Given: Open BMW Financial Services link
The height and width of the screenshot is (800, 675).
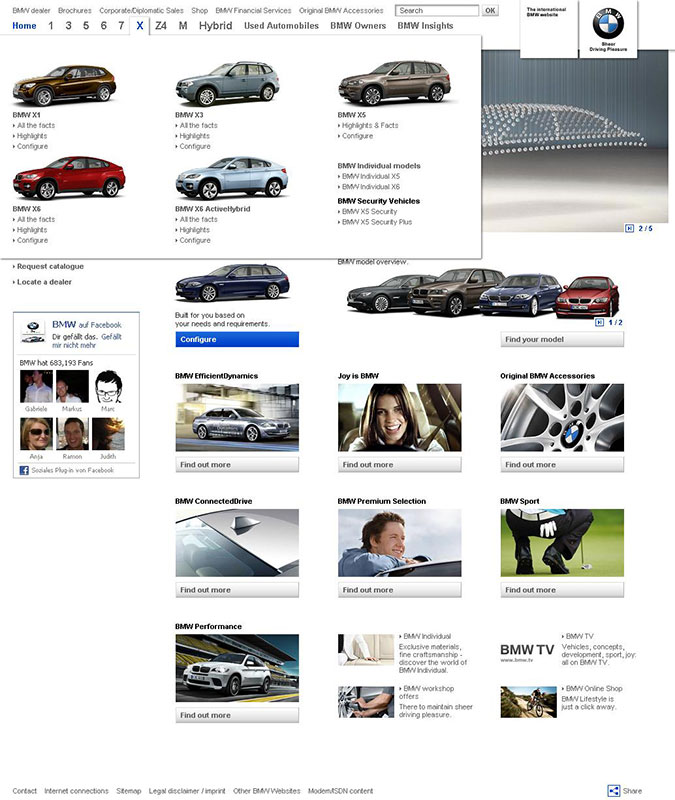Looking at the screenshot, I should pos(253,10).
